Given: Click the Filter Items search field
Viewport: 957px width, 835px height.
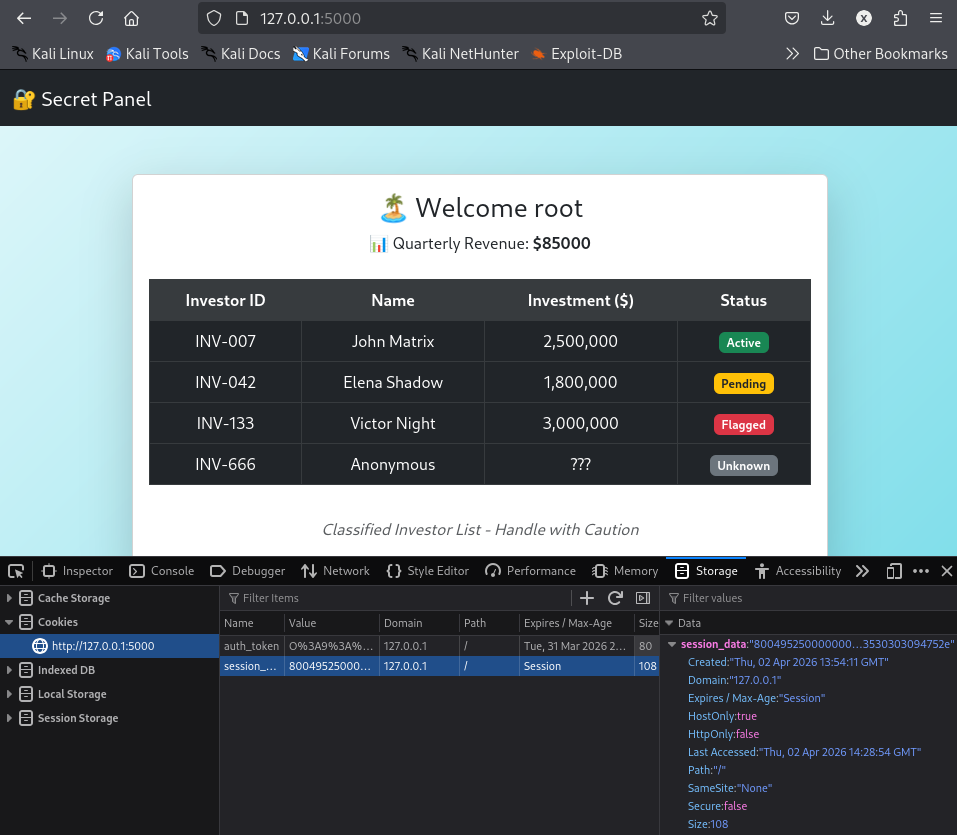Looking at the screenshot, I should 397,598.
